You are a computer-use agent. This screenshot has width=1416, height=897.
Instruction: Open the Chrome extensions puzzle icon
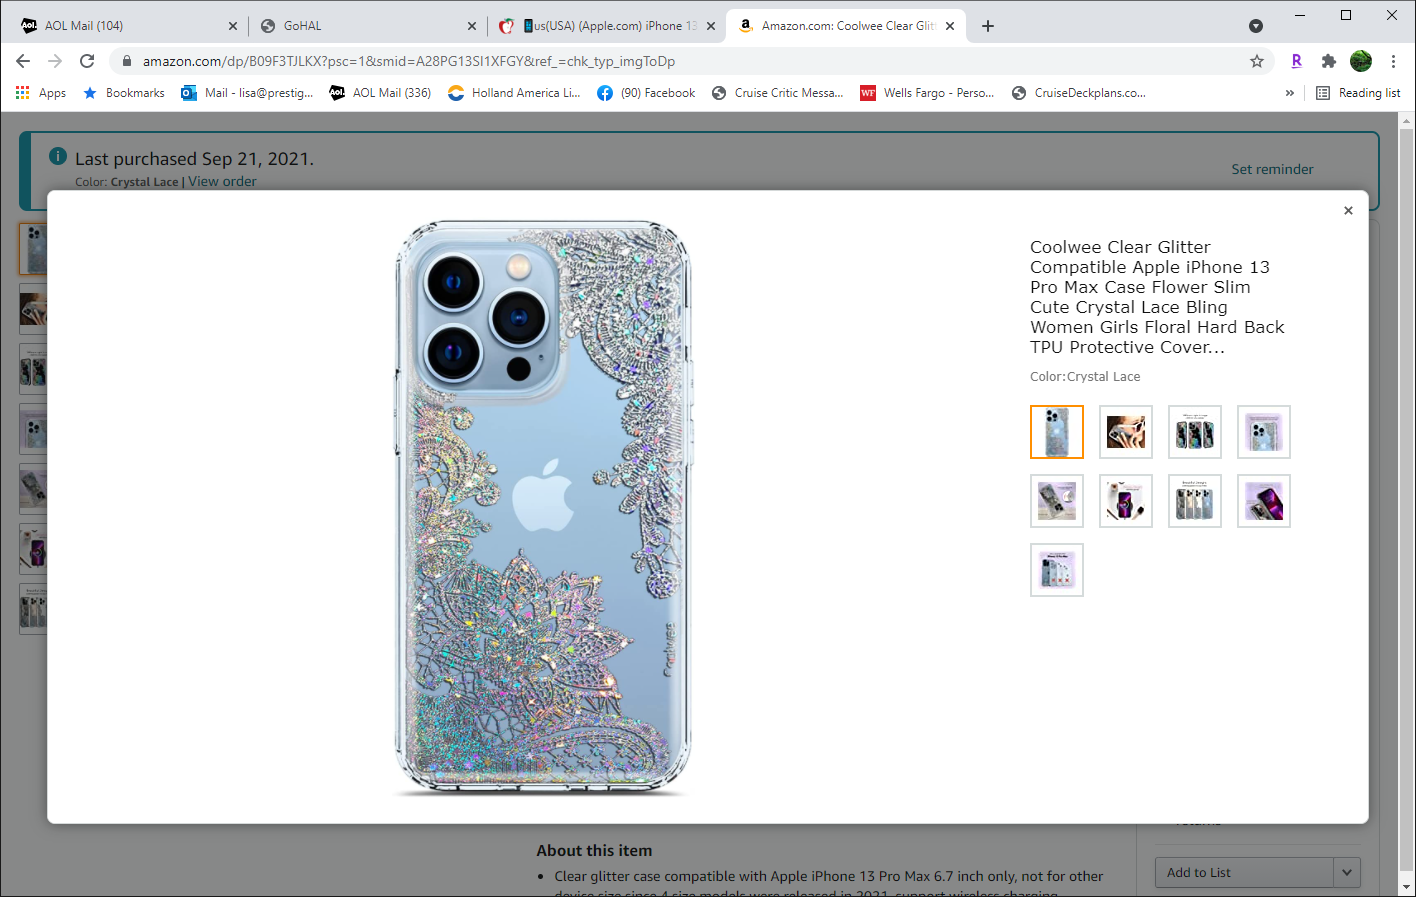(1328, 61)
